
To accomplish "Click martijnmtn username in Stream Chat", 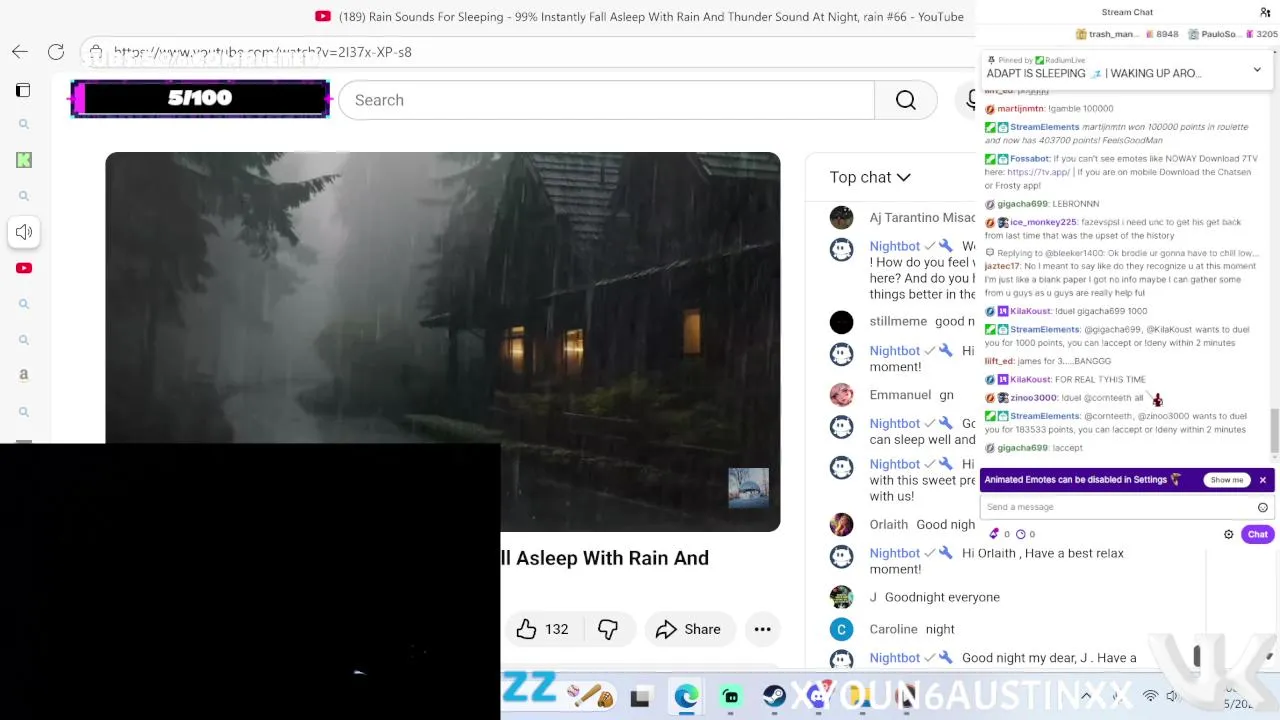I will [1020, 108].
